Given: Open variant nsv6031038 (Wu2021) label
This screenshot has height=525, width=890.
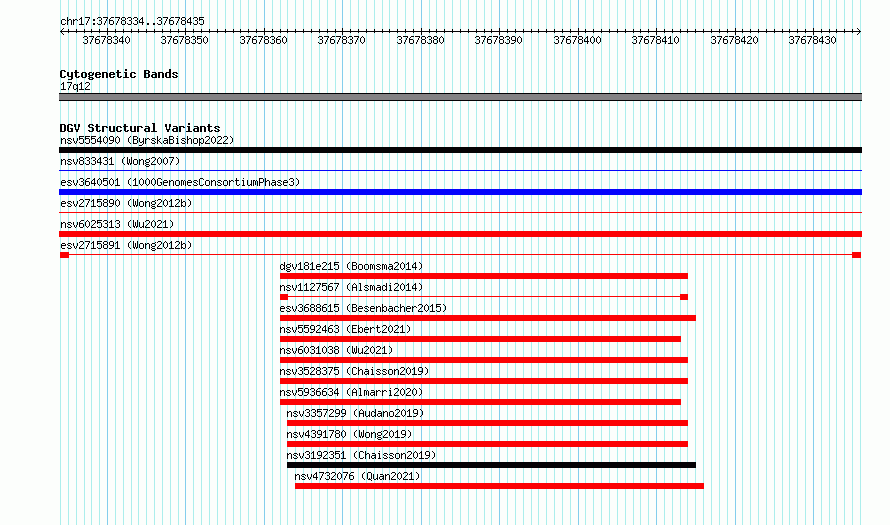Looking at the screenshot, I should tap(336, 350).
